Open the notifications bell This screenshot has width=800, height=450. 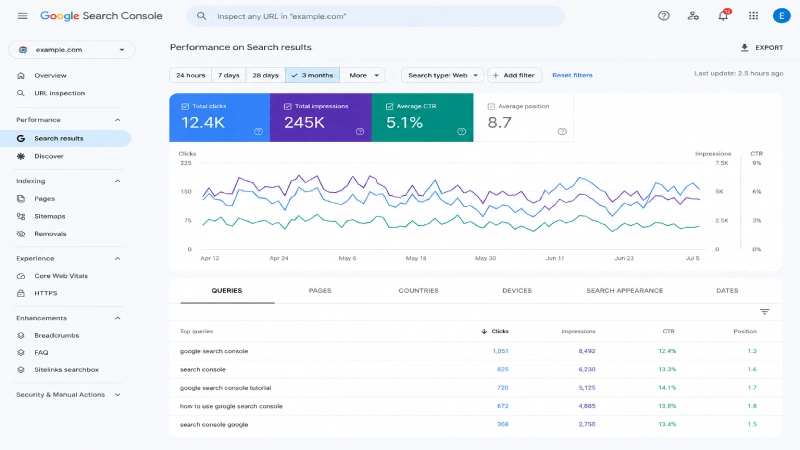coord(723,15)
